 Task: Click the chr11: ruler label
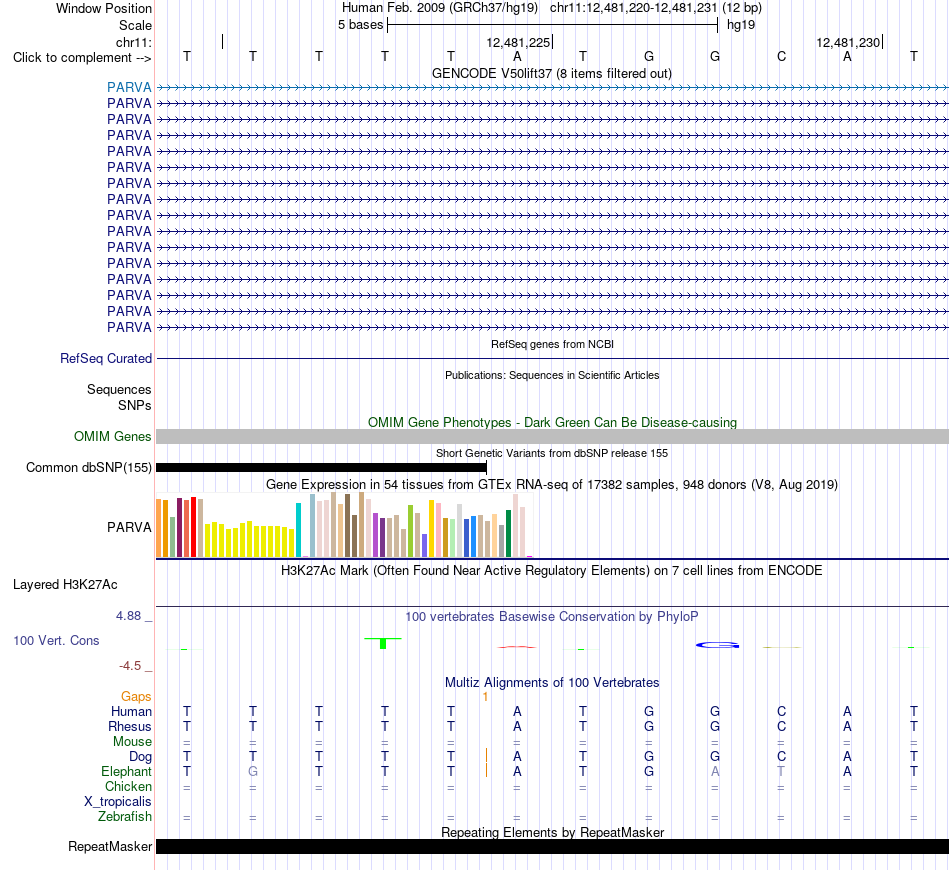tap(133, 42)
